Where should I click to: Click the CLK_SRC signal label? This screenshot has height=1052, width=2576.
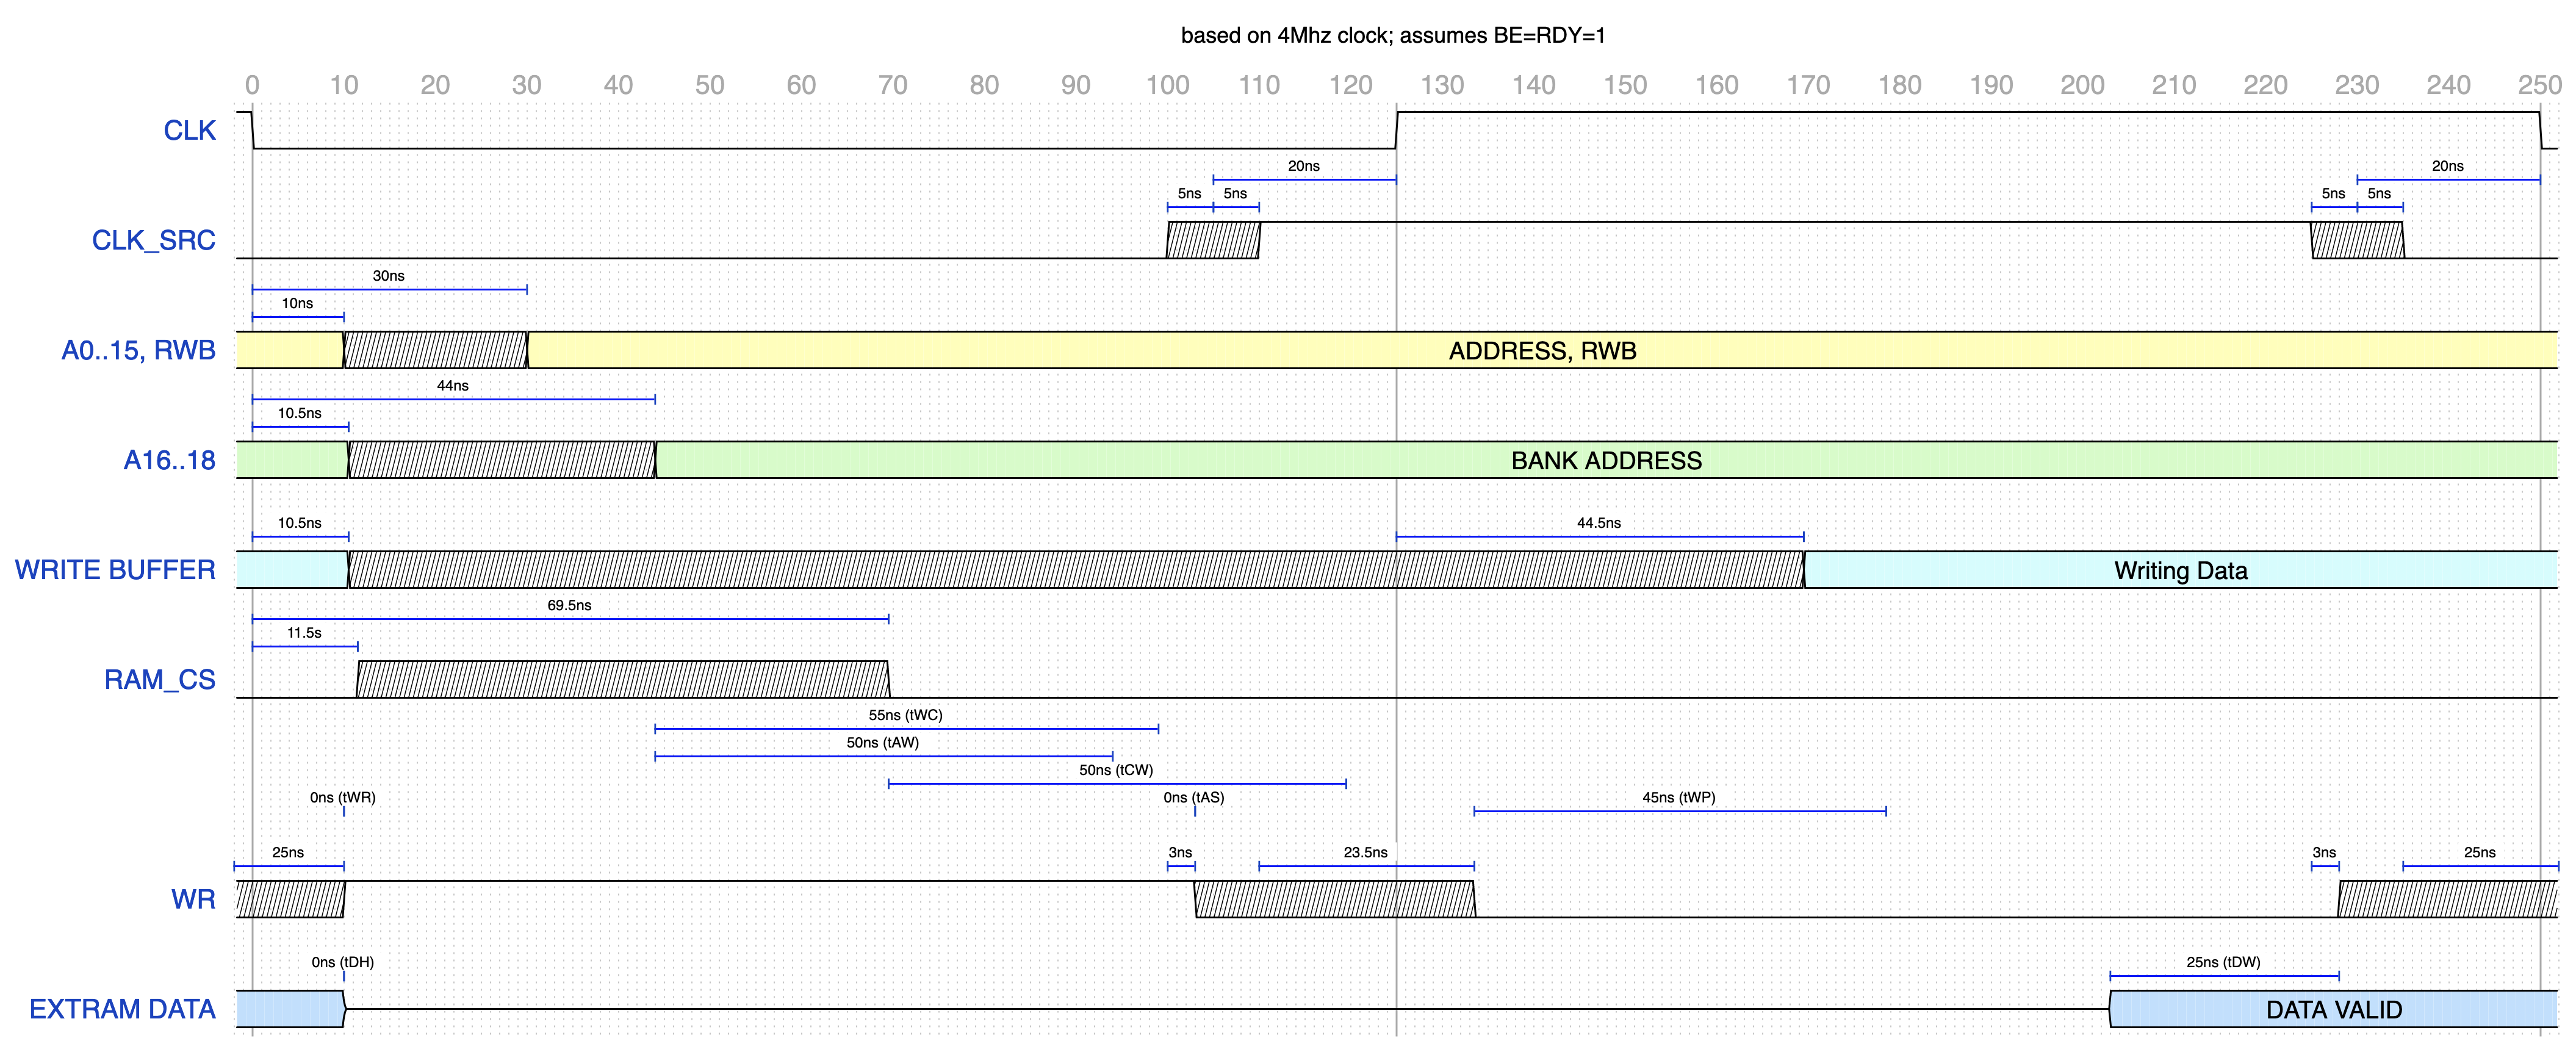153,241
